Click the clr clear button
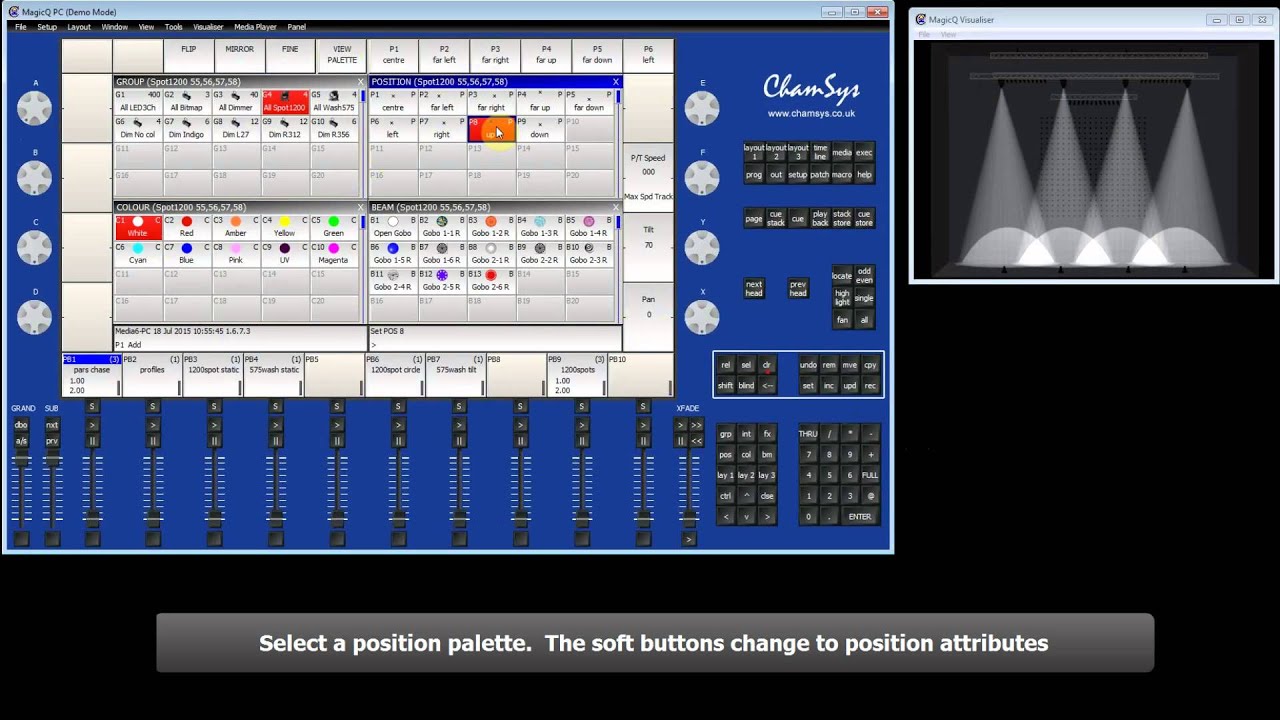This screenshot has width=1280, height=720. [x=767, y=365]
